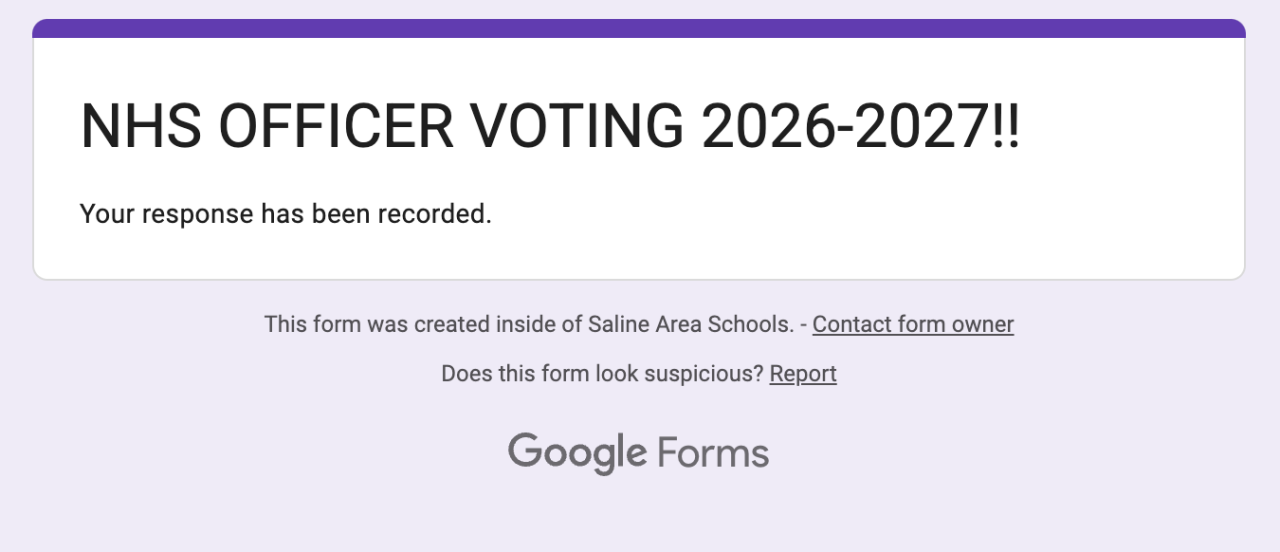
Task: Click the word NHS in the heading
Action: click(x=140, y=127)
